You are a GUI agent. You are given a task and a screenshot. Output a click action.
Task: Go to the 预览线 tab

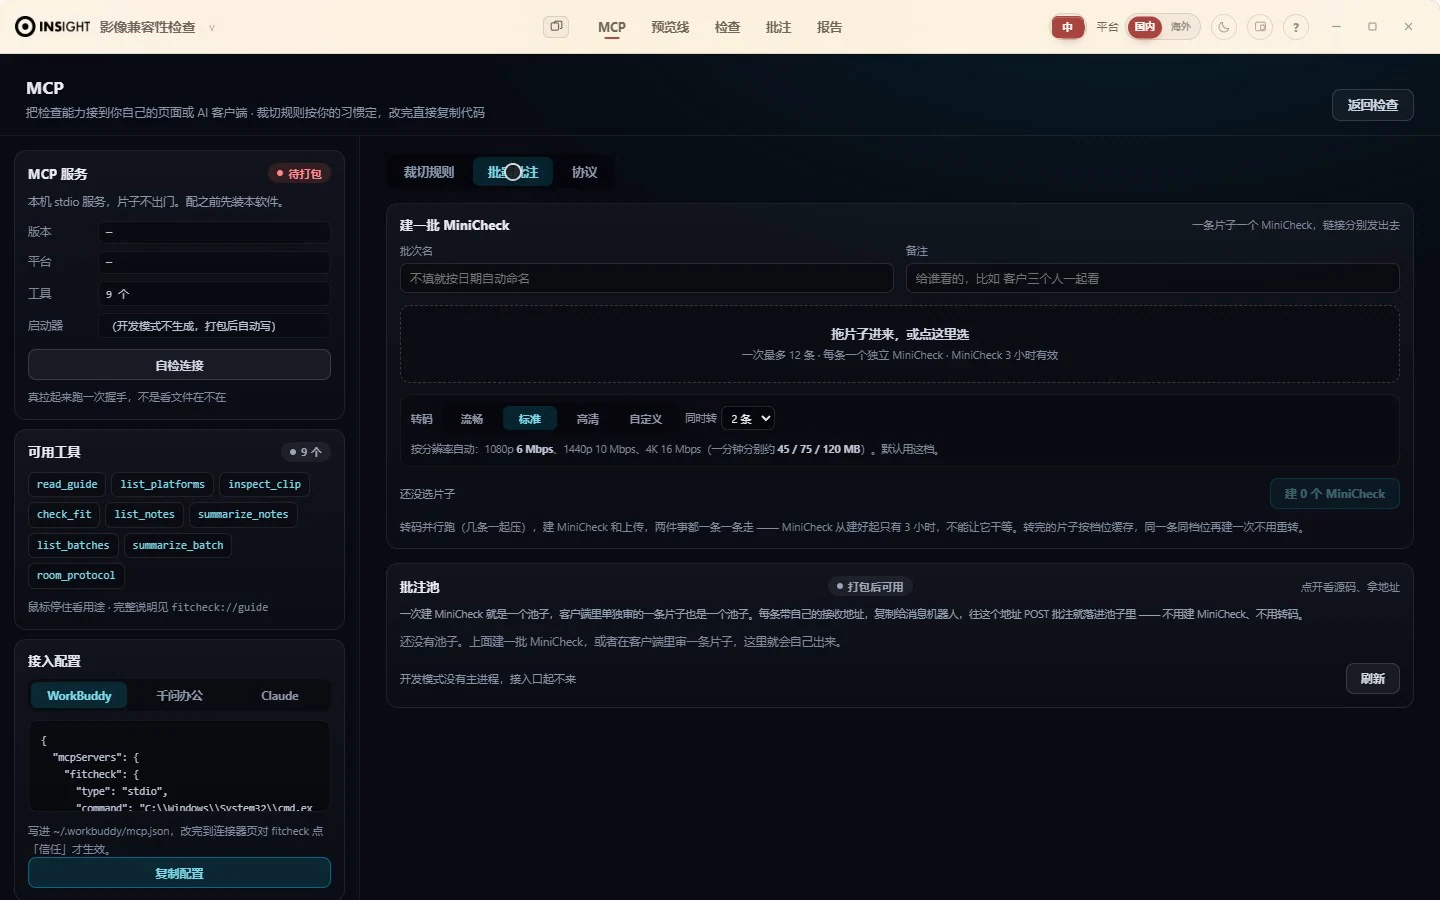tap(670, 27)
